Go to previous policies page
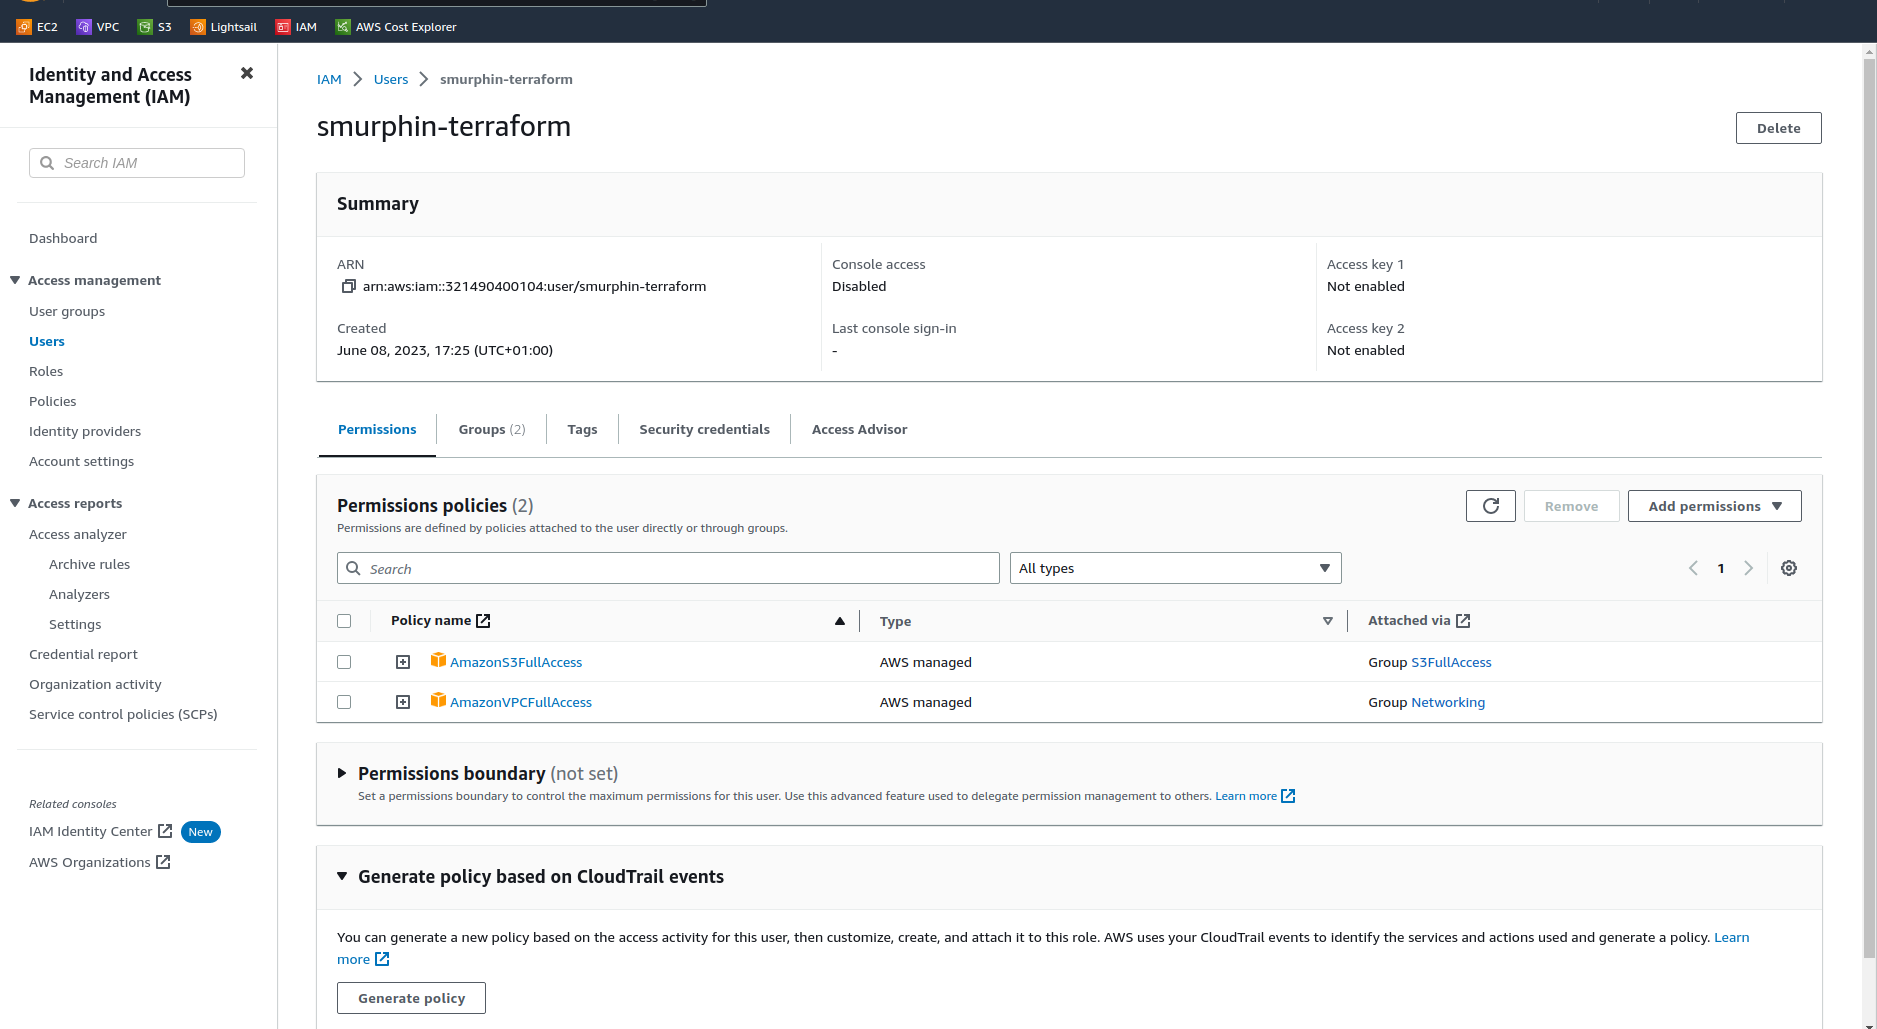Viewport: 1877px width, 1029px height. tap(1693, 568)
